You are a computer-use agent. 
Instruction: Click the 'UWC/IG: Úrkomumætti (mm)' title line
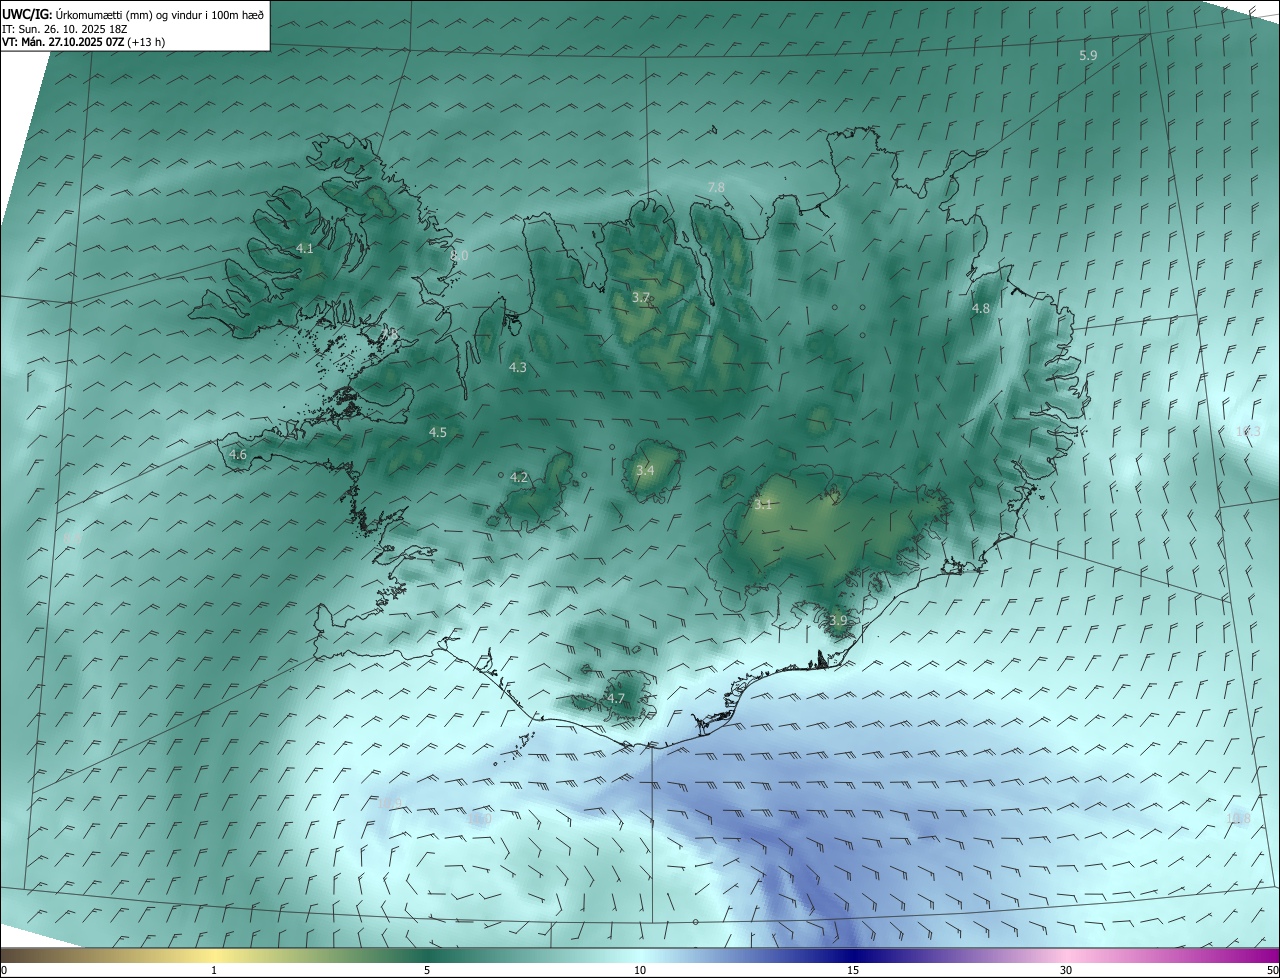[132, 14]
